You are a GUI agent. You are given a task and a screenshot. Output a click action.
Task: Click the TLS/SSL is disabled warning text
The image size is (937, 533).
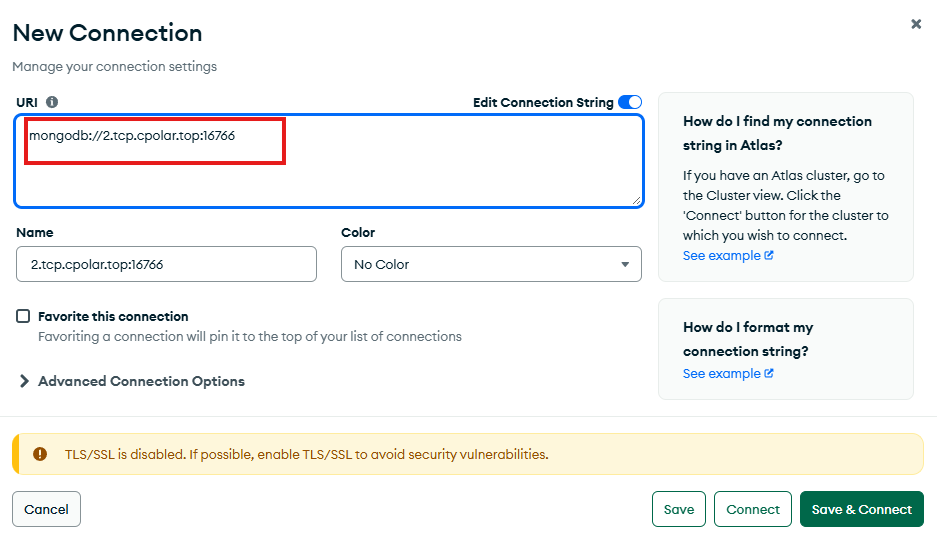(306, 454)
